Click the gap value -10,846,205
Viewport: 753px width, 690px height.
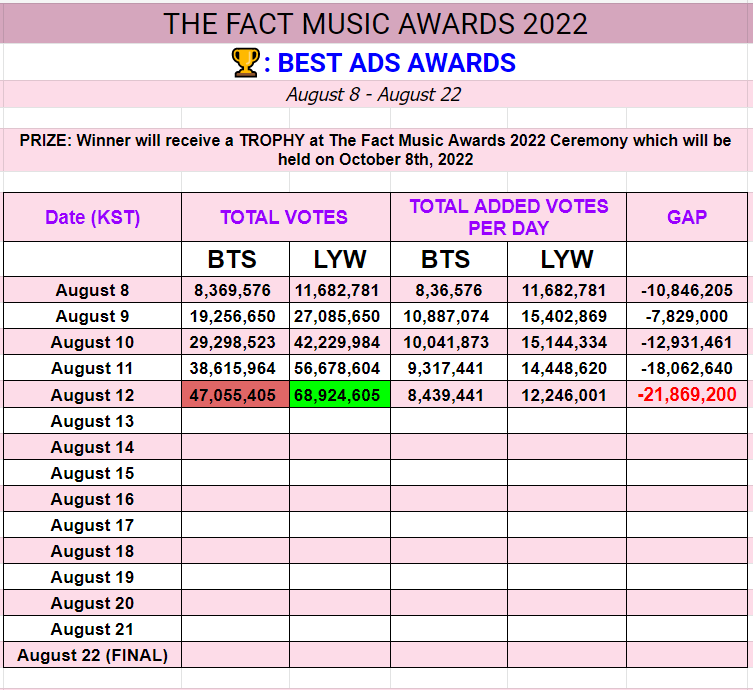tap(687, 290)
